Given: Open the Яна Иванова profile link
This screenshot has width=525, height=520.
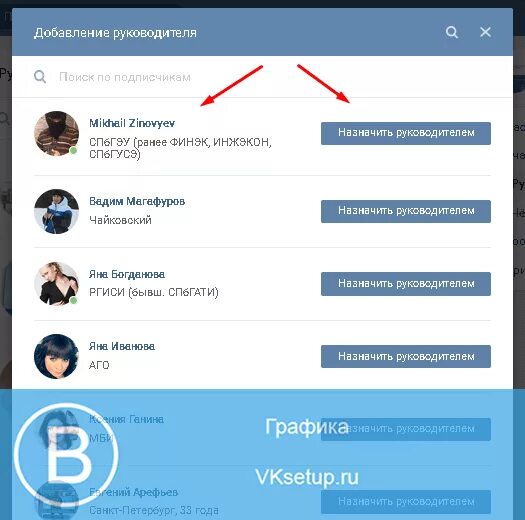Looking at the screenshot, I should pyautogui.click(x=122, y=346).
